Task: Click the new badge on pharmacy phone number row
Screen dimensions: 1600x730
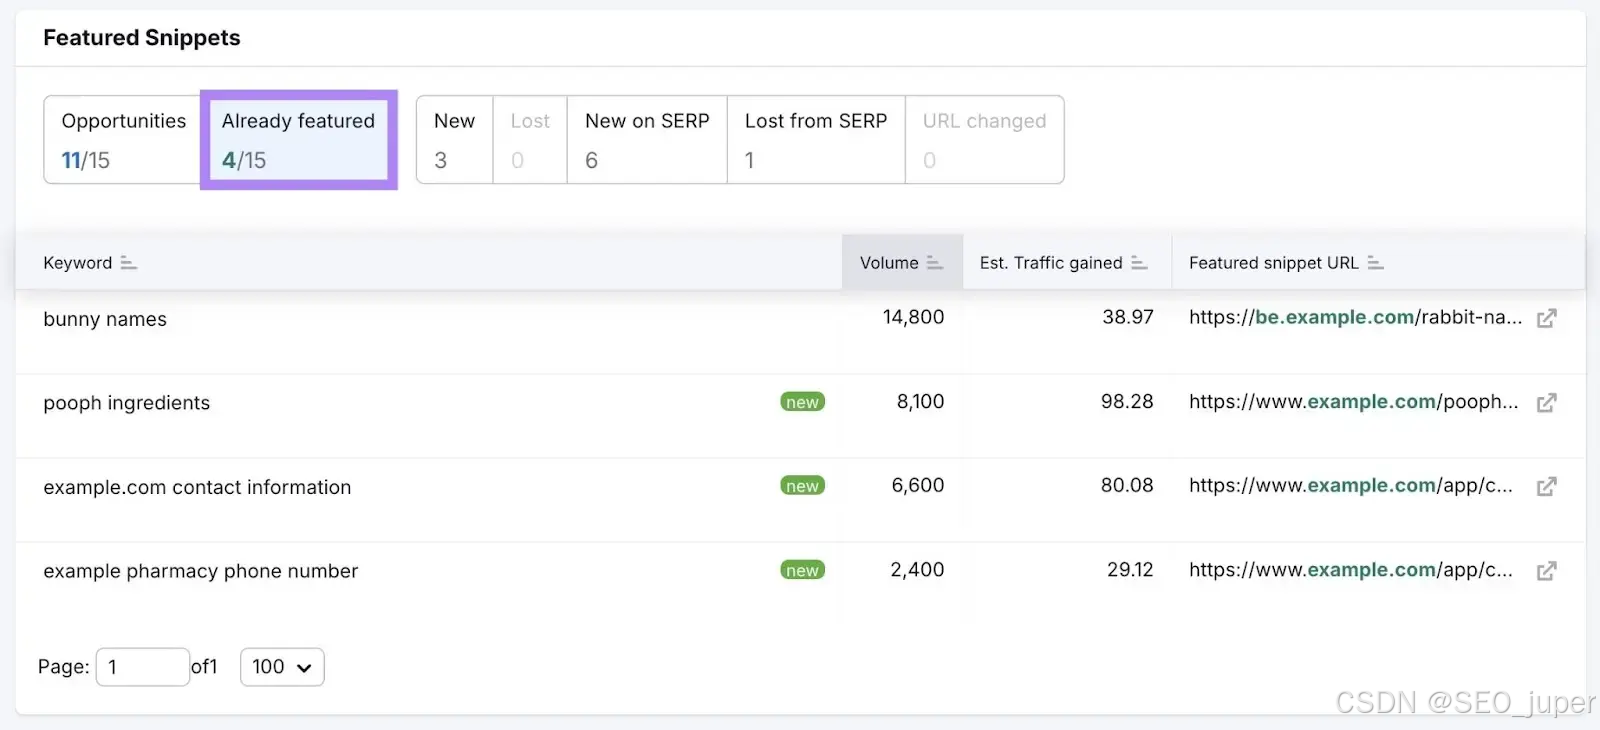Action: [802, 570]
